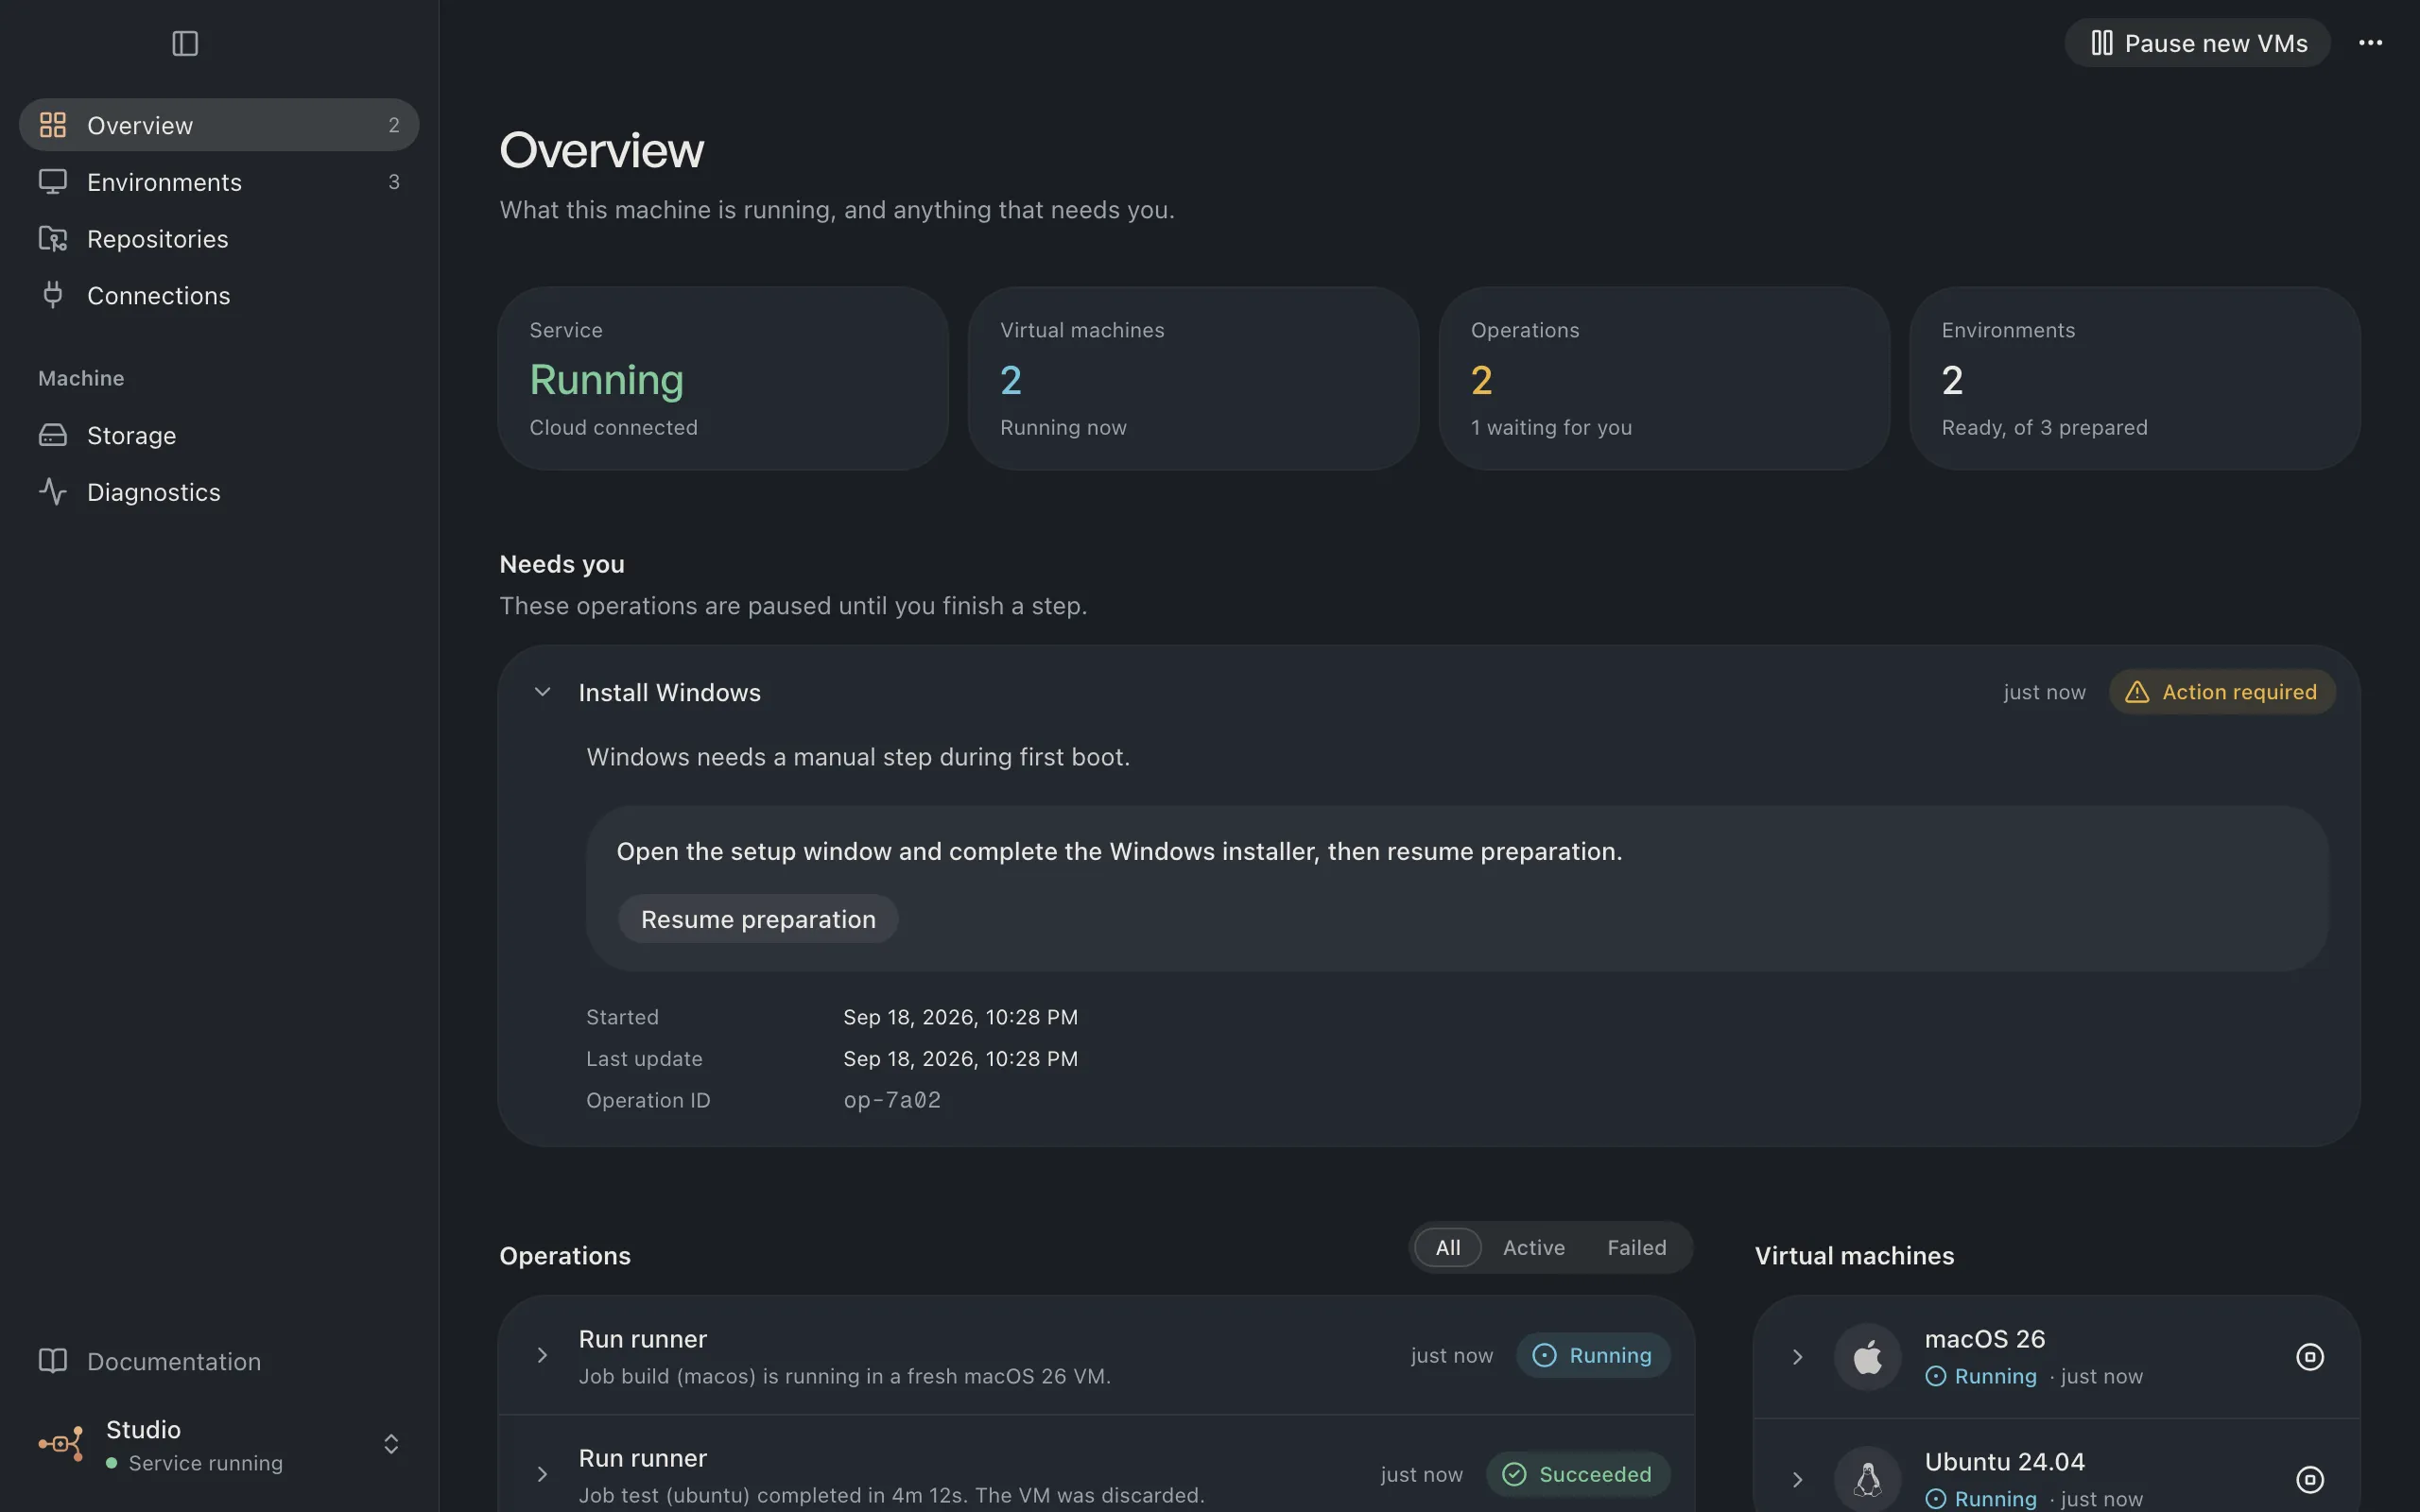Click the Operations summary card
This screenshot has height=1512, width=2420.
coord(1664,379)
